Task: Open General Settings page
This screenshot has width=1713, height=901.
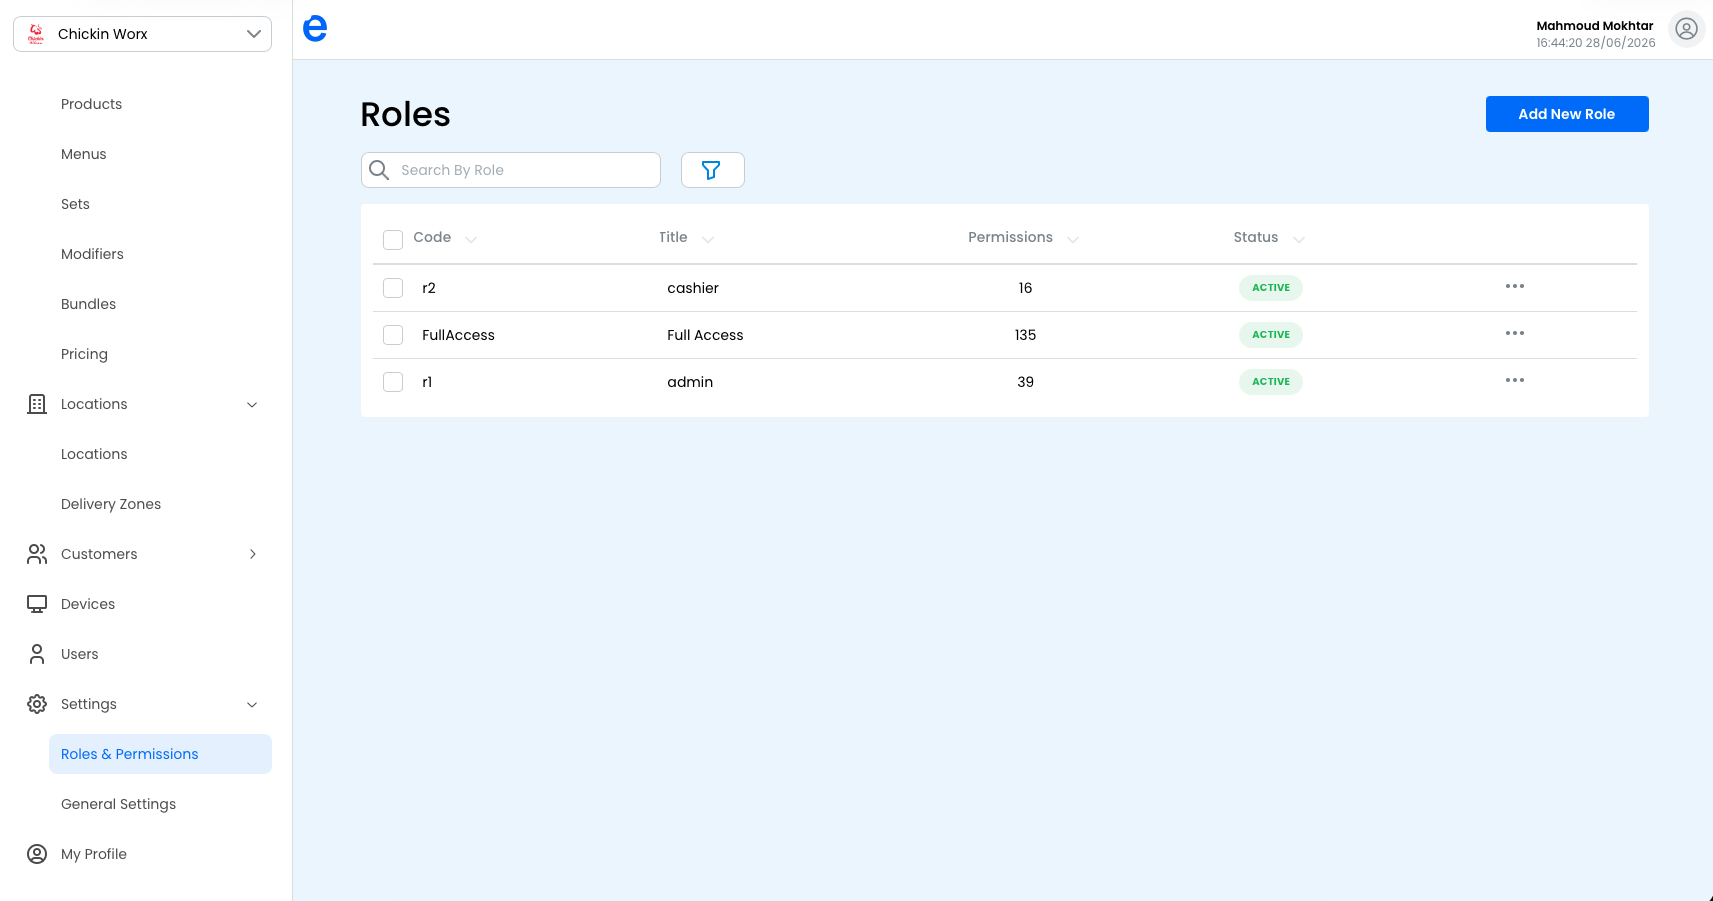Action: coord(118,804)
